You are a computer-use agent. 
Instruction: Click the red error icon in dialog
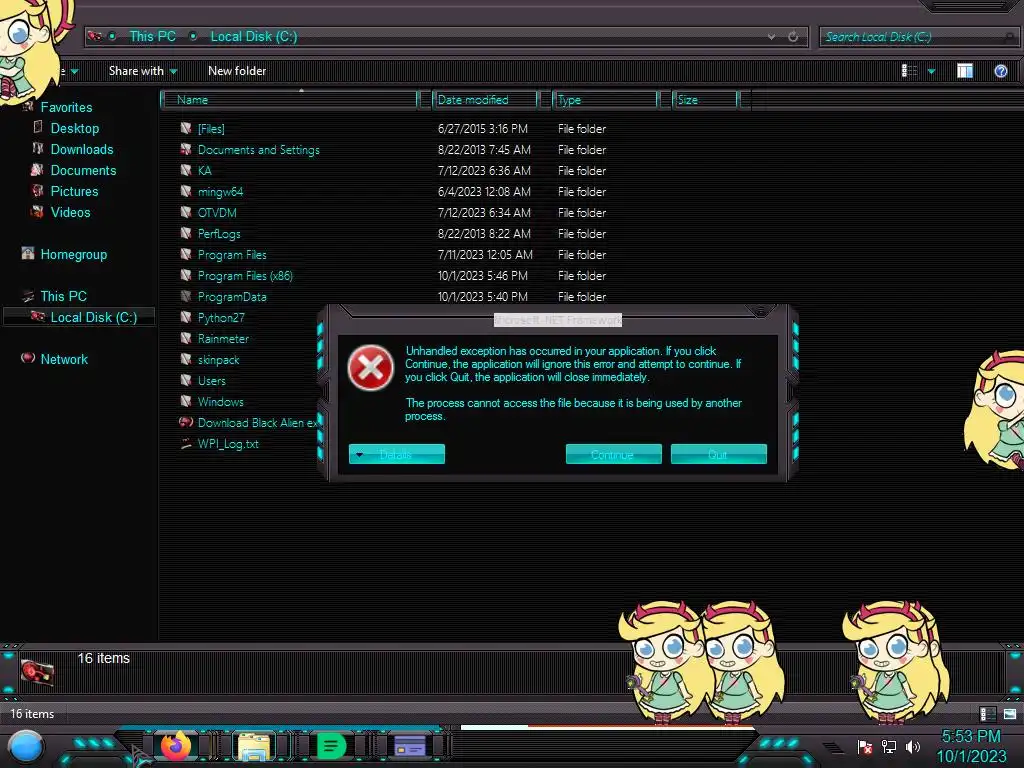[370, 368]
